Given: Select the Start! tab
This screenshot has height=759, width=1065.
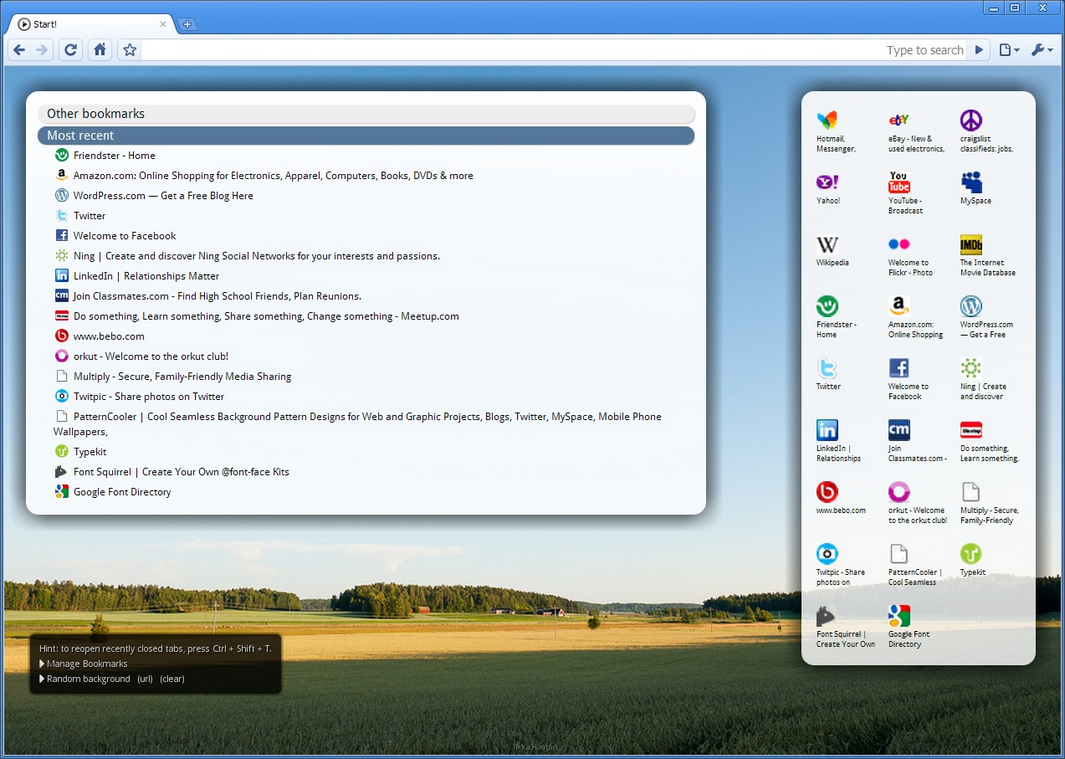Looking at the screenshot, I should 91,24.
